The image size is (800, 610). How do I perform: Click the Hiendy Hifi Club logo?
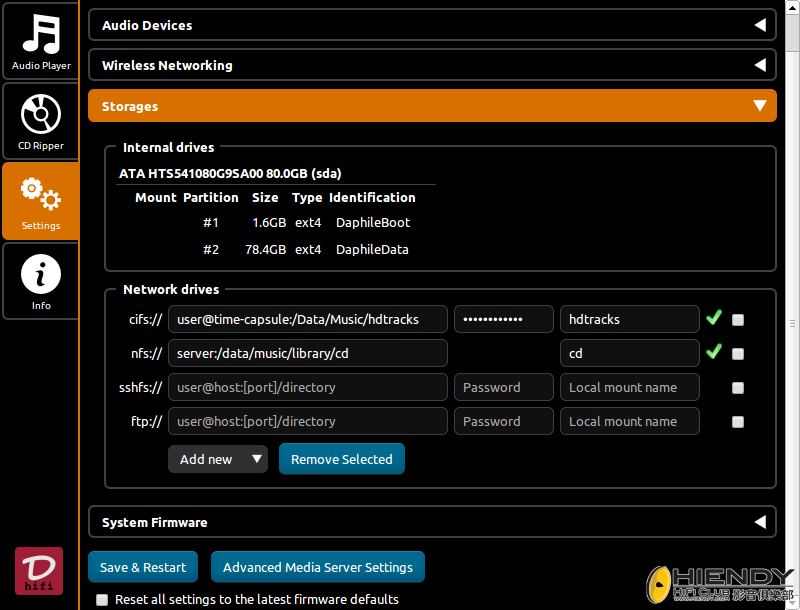click(x=720, y=586)
